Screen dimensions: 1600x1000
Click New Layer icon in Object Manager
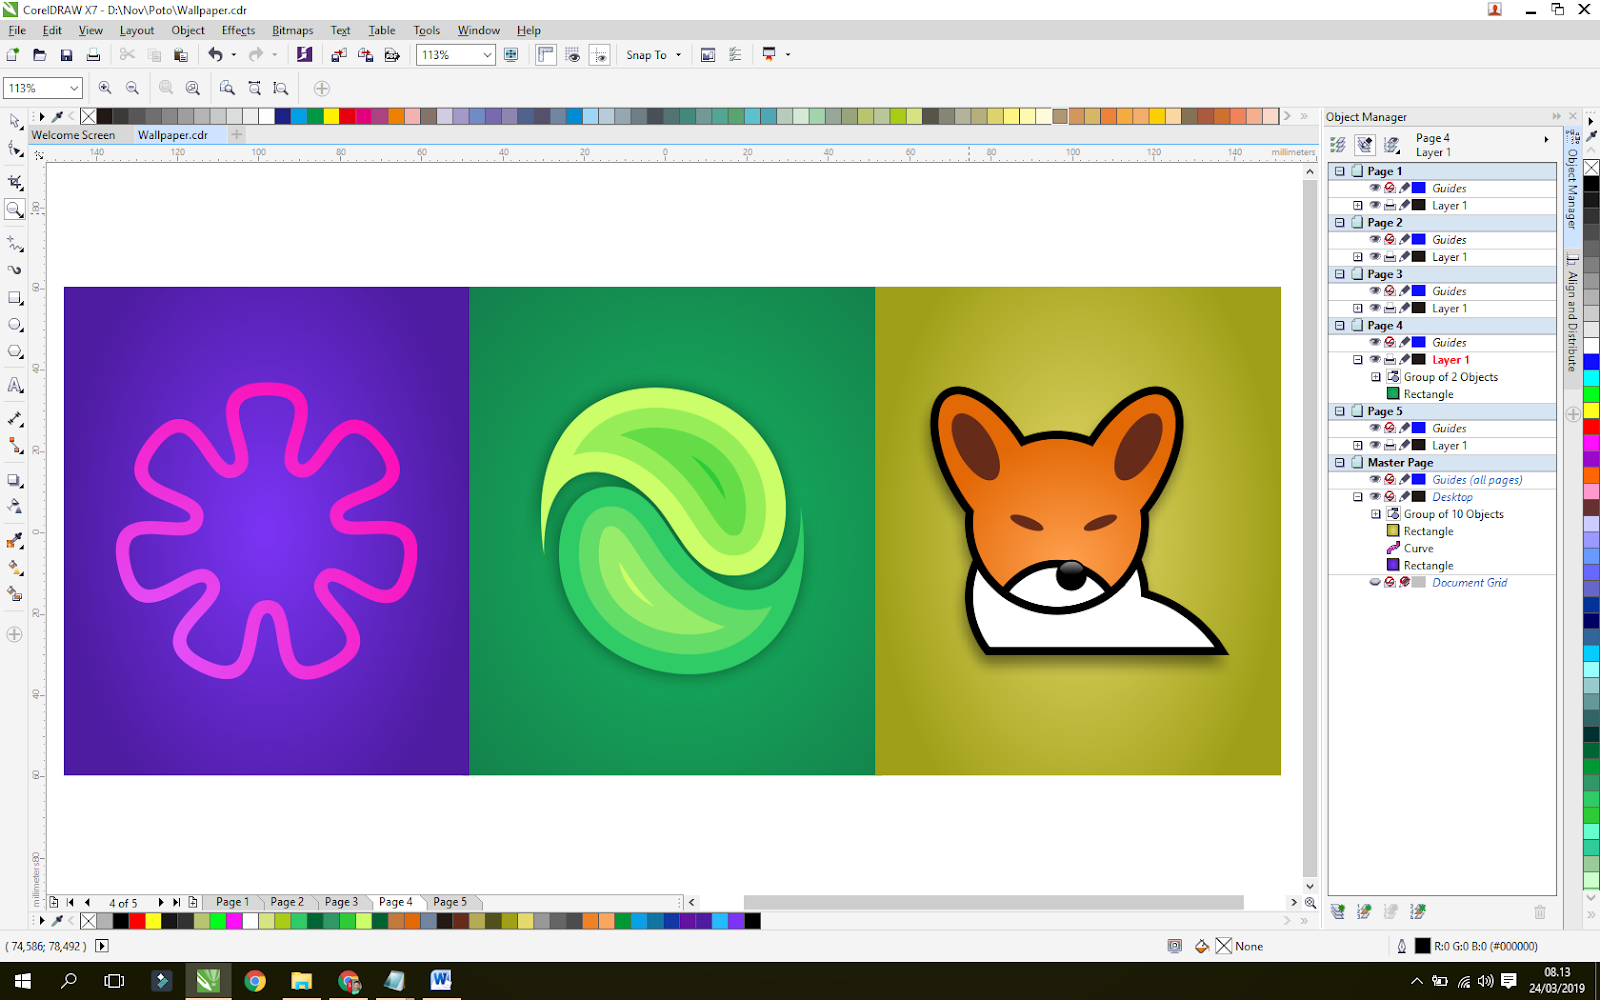click(1338, 911)
